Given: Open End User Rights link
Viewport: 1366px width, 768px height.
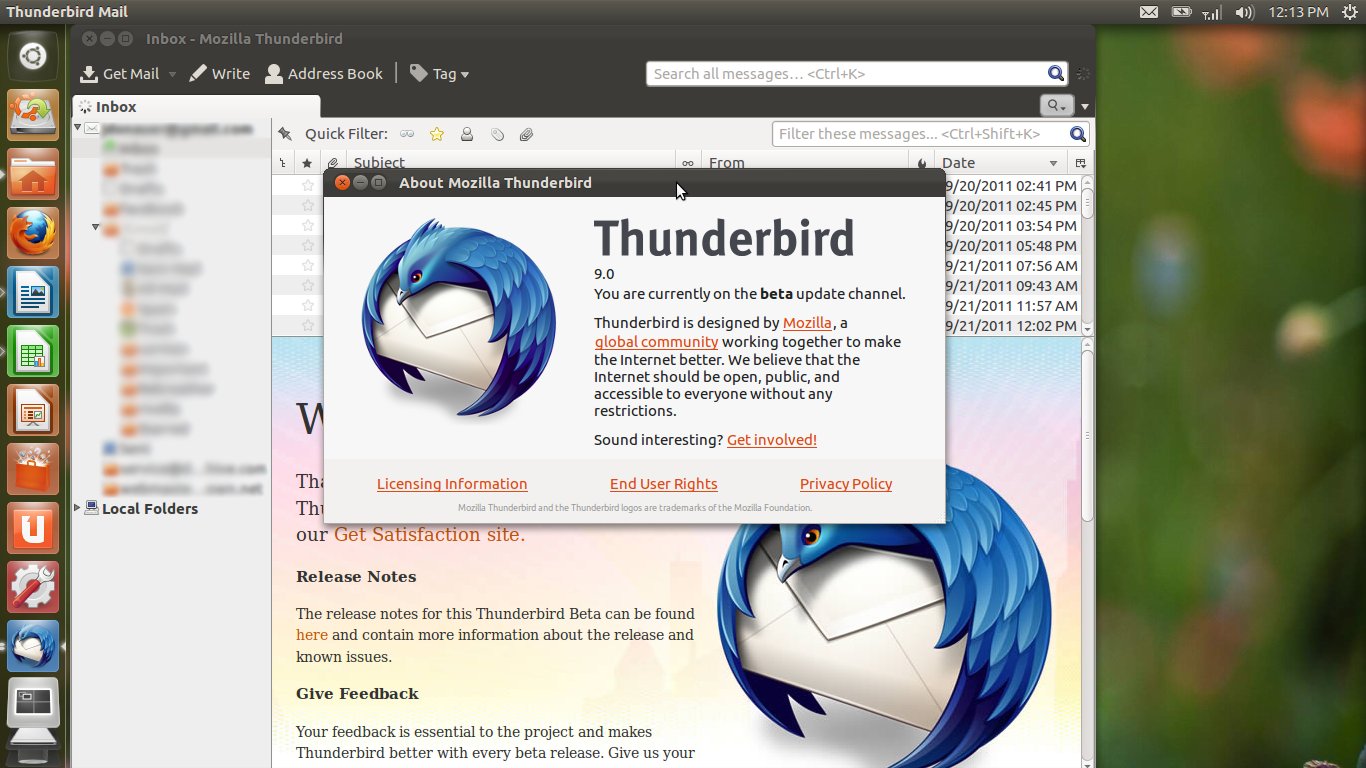Looking at the screenshot, I should 664,484.
